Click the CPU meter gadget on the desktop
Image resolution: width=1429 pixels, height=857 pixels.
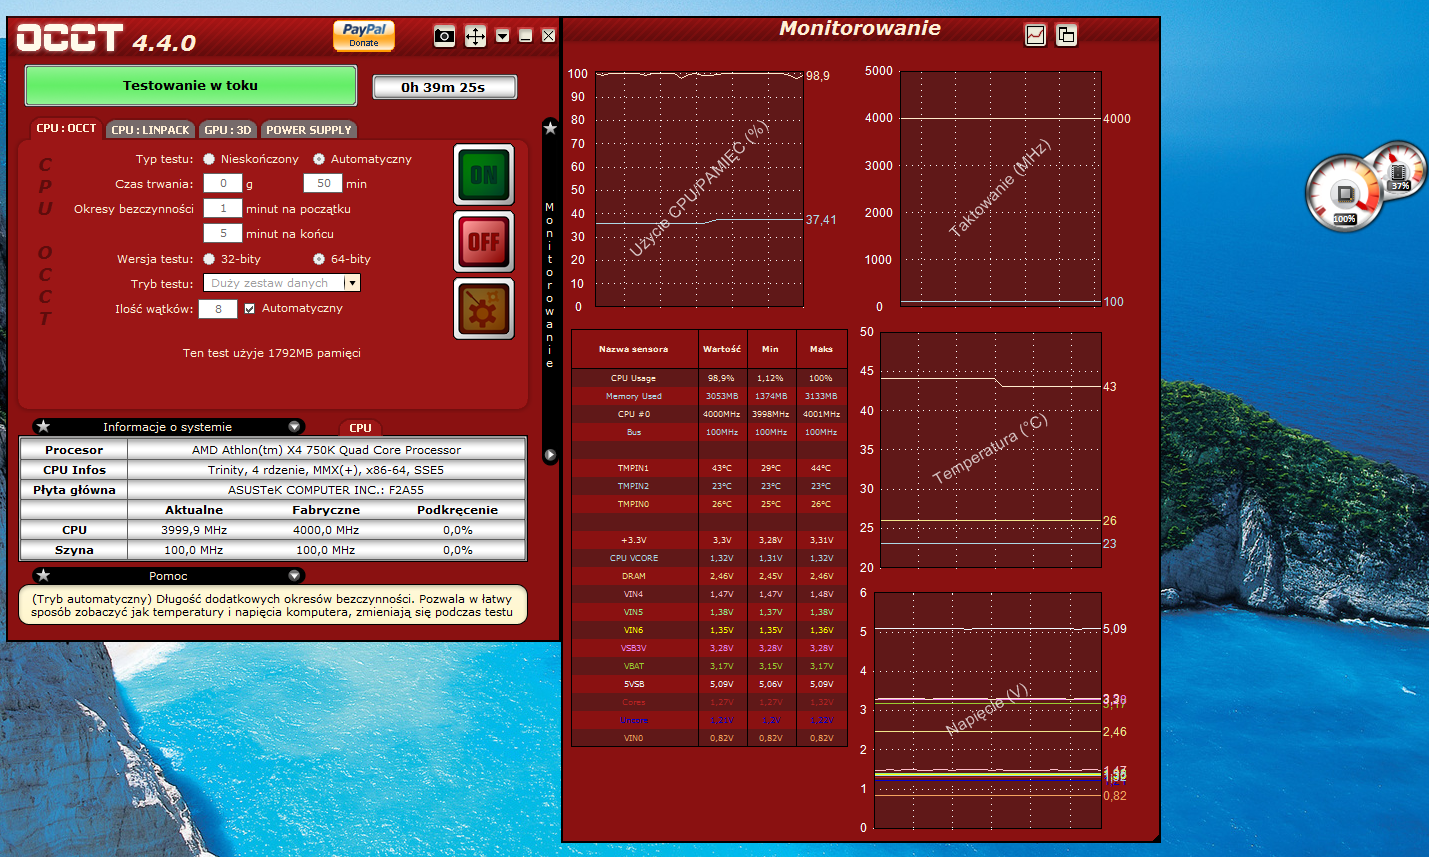[1345, 194]
